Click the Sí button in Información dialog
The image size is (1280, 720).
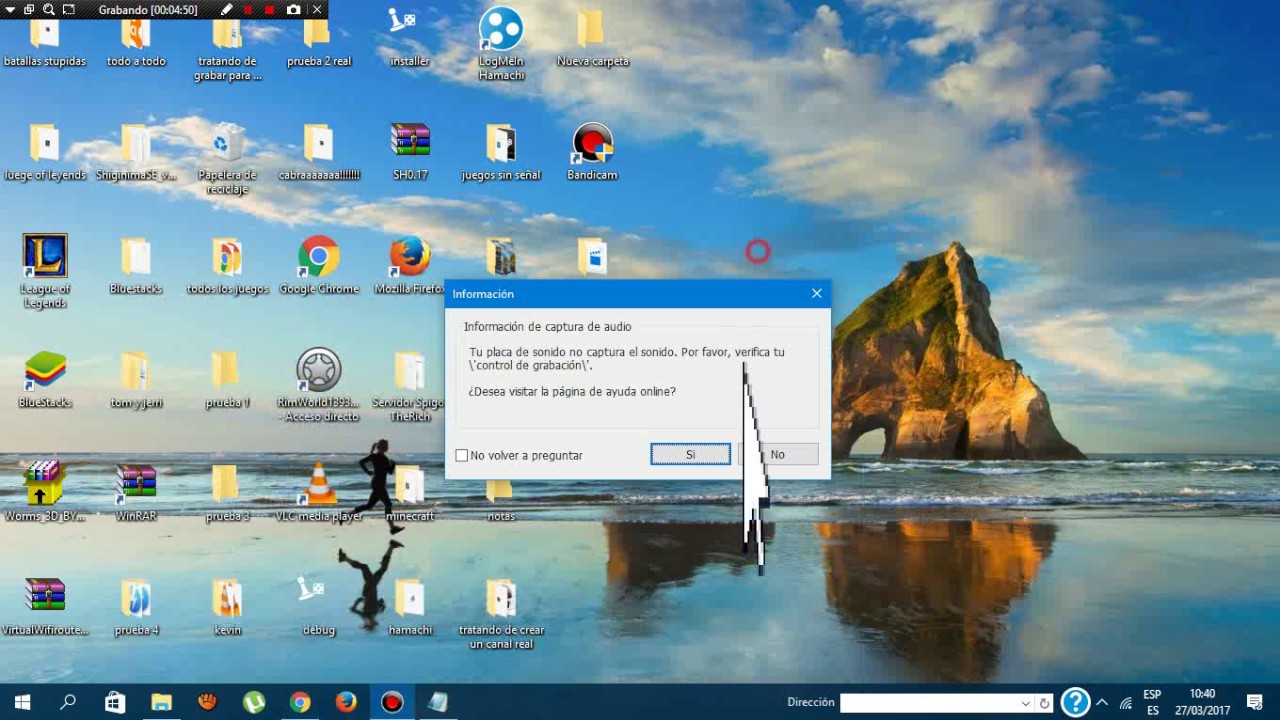coord(690,454)
